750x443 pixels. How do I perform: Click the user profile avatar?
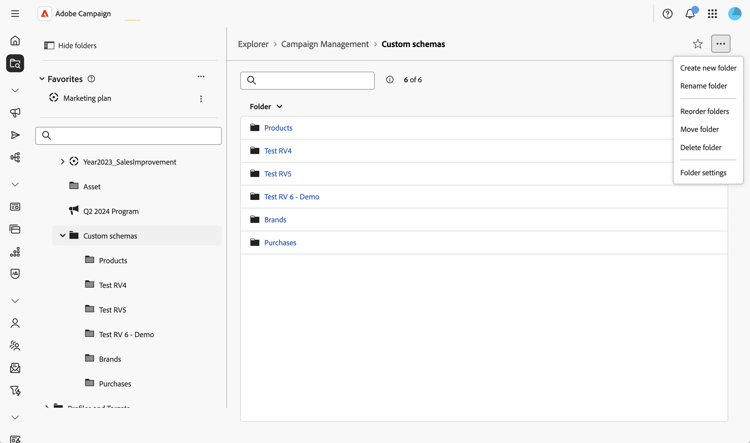tap(735, 14)
